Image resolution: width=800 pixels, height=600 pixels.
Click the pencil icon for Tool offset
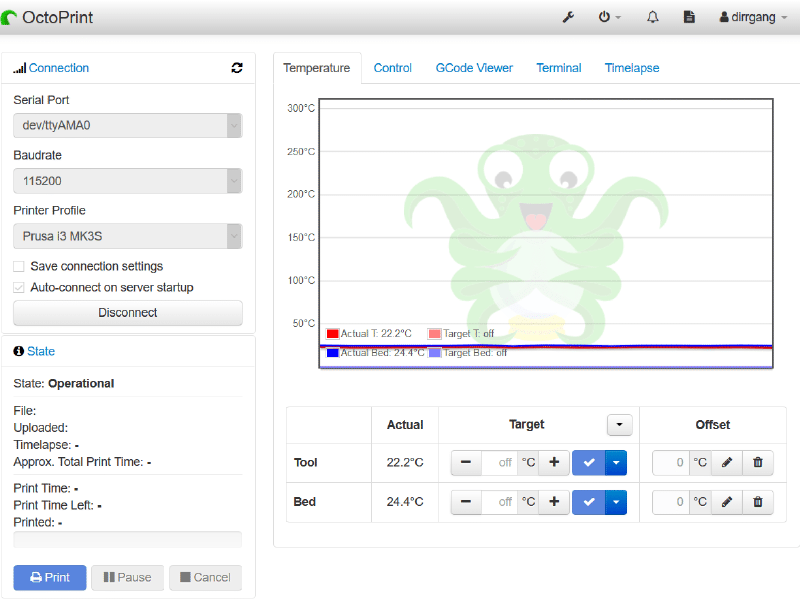coord(727,463)
